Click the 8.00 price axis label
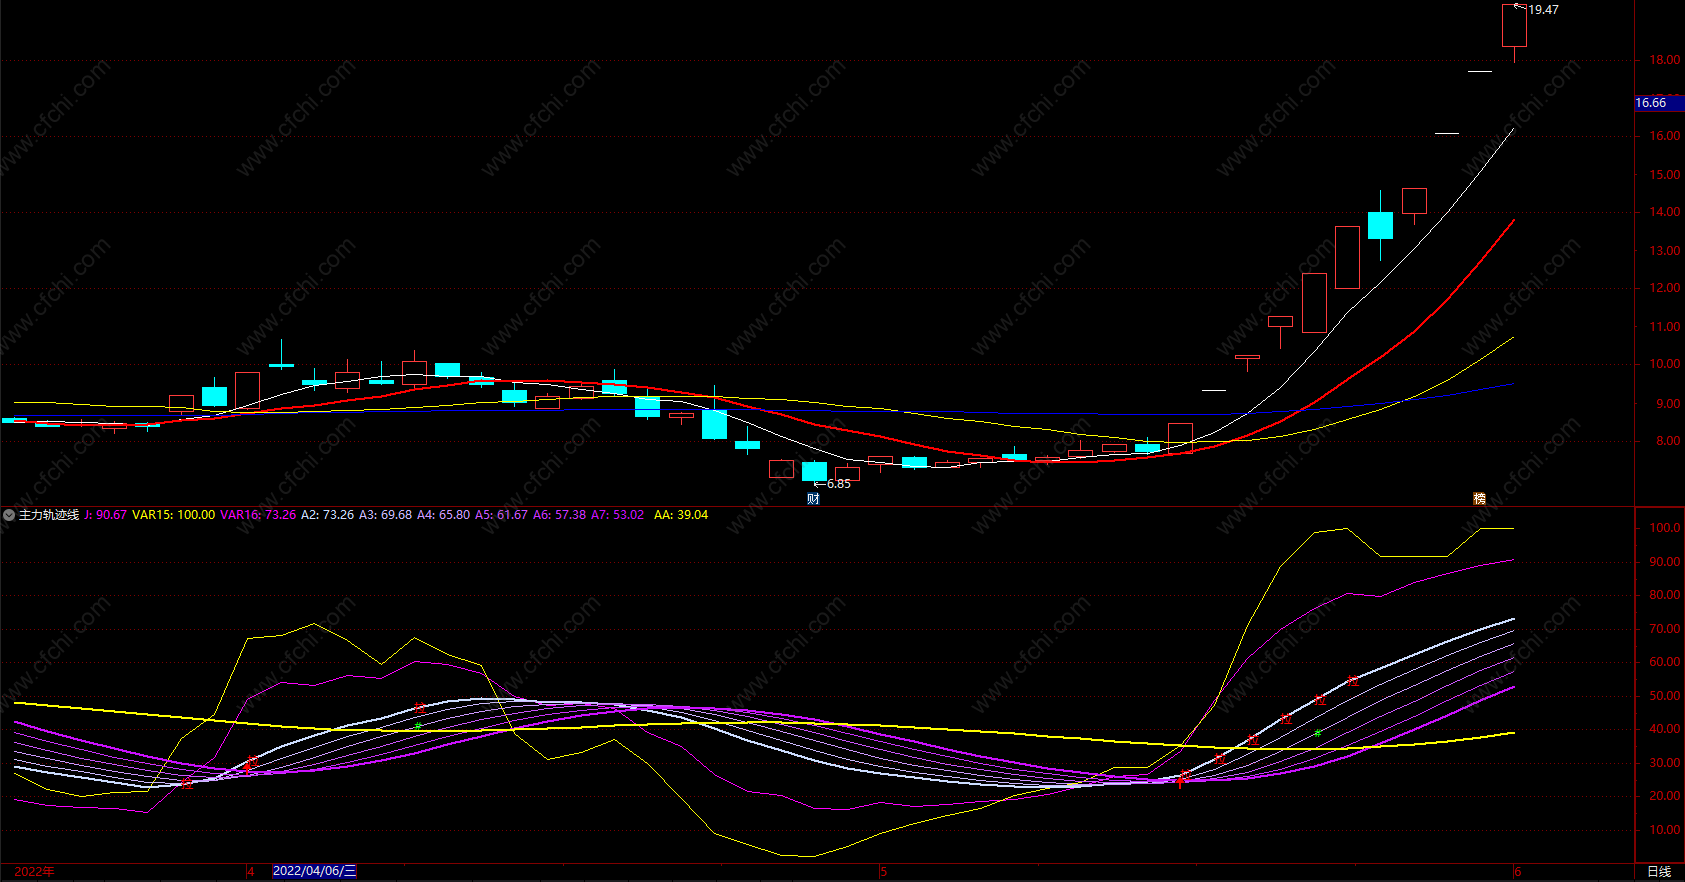This screenshot has width=1685, height=882. tap(1668, 441)
